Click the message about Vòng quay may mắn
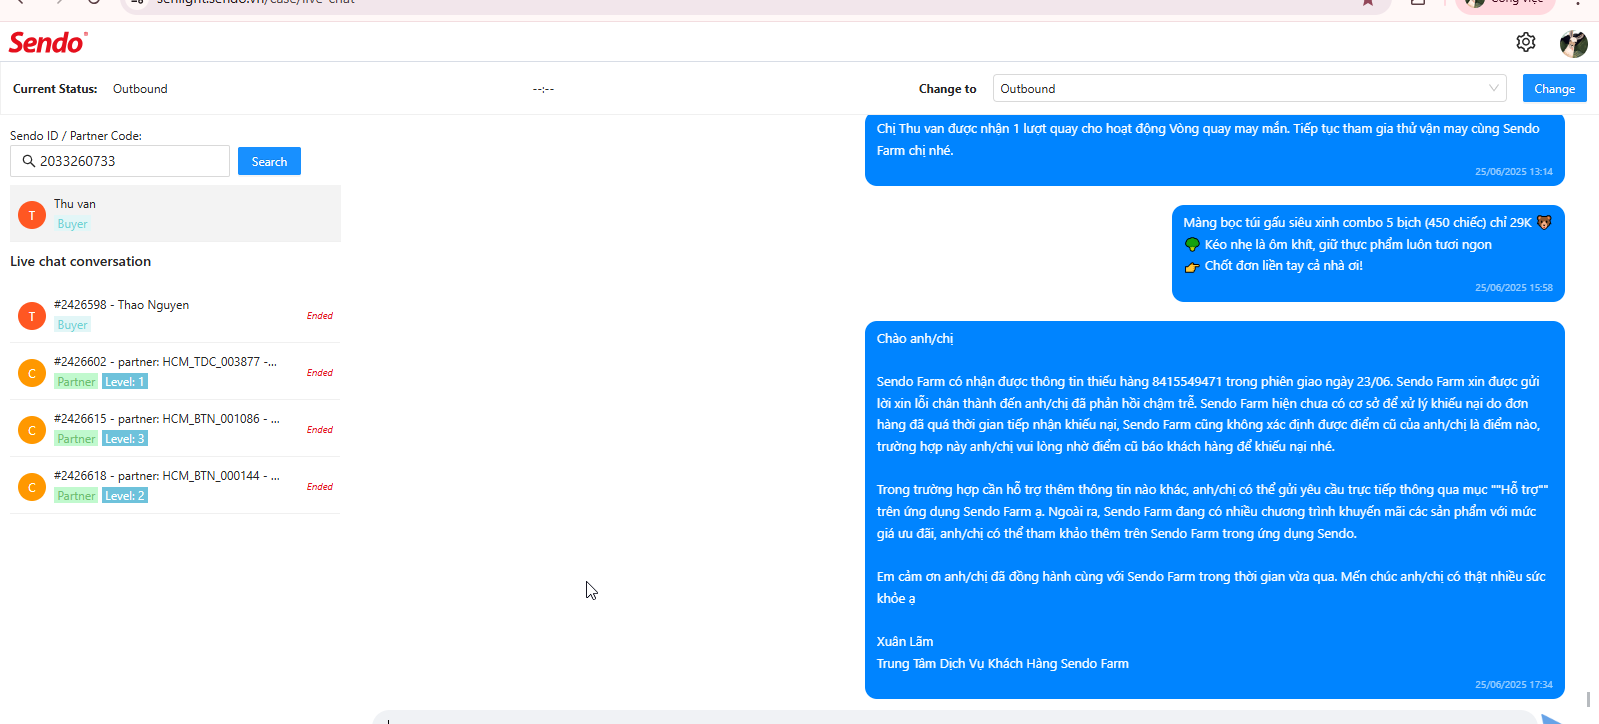This screenshot has height=724, width=1599. coord(1214,149)
